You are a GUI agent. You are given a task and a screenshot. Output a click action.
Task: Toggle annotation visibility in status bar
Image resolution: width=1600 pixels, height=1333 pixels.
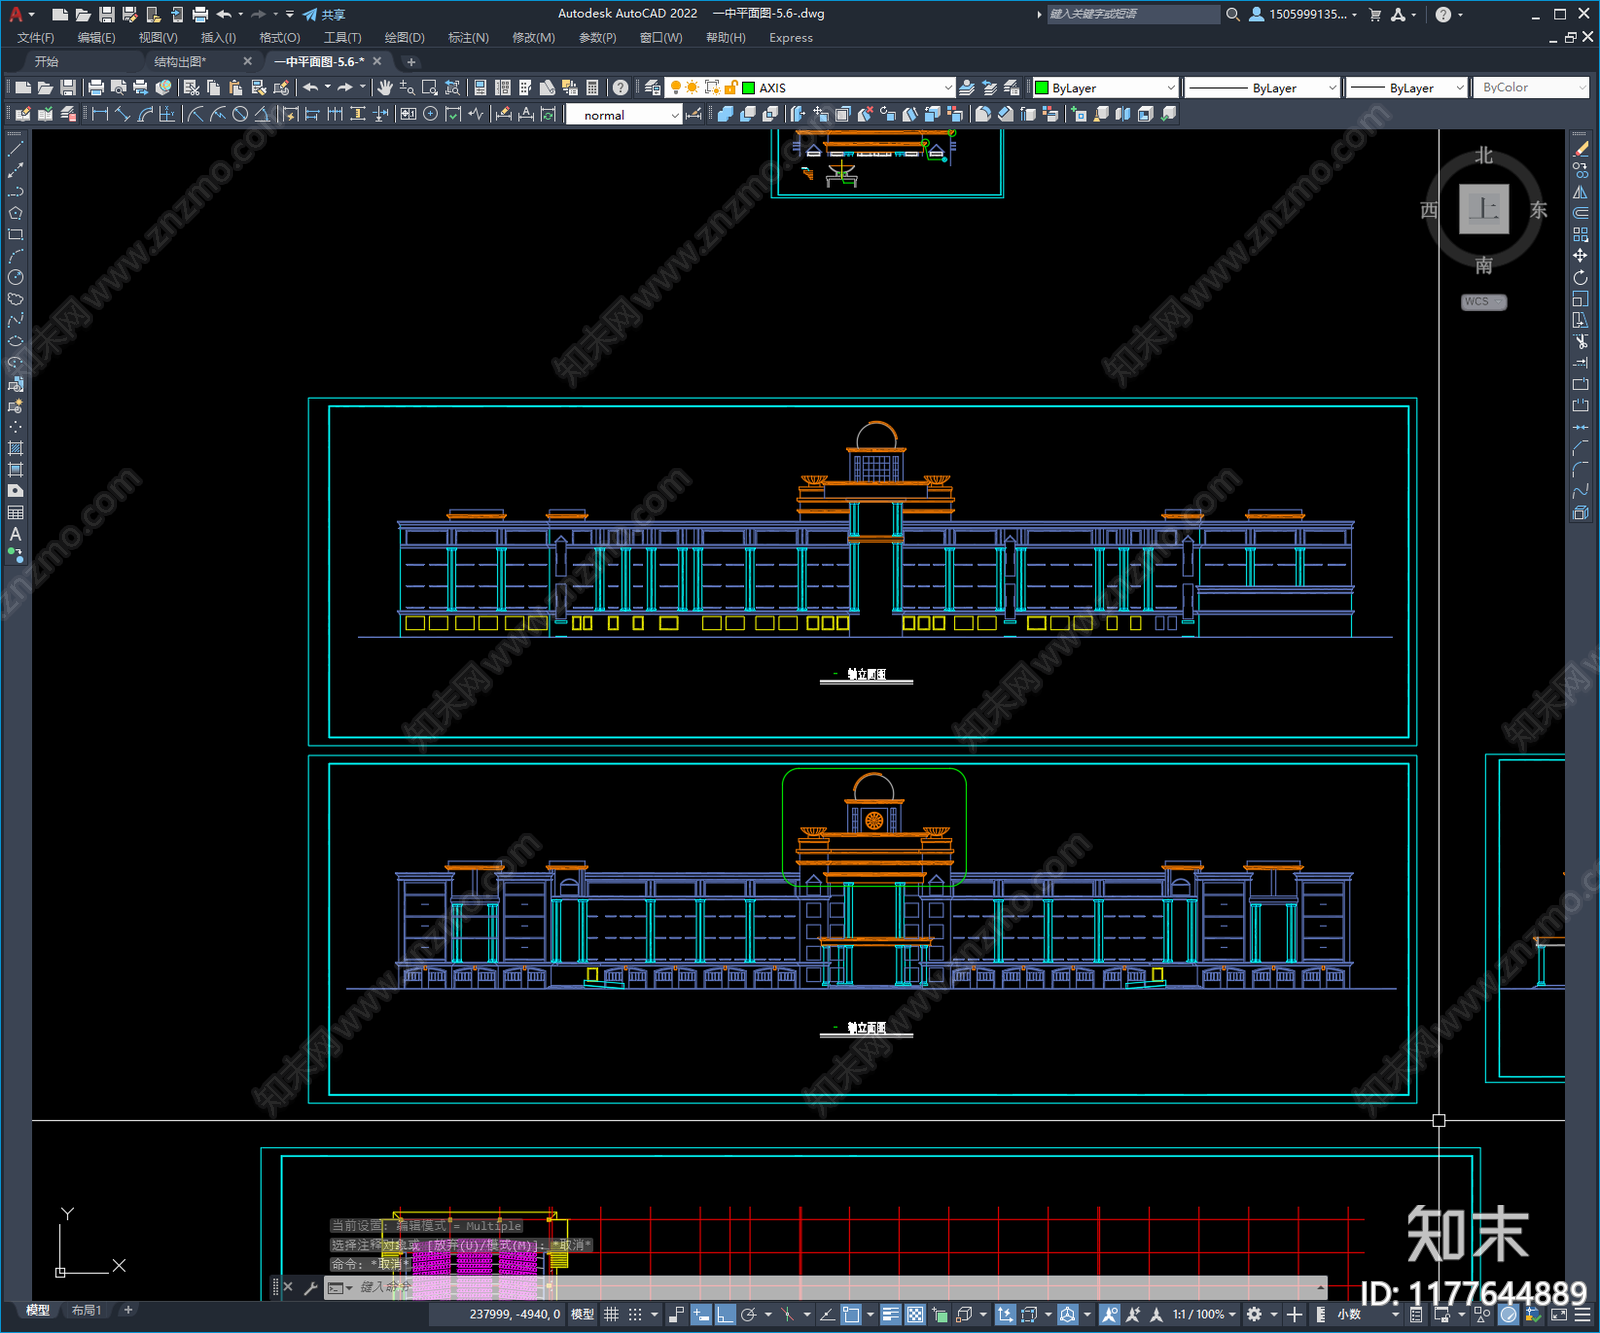(1109, 1314)
